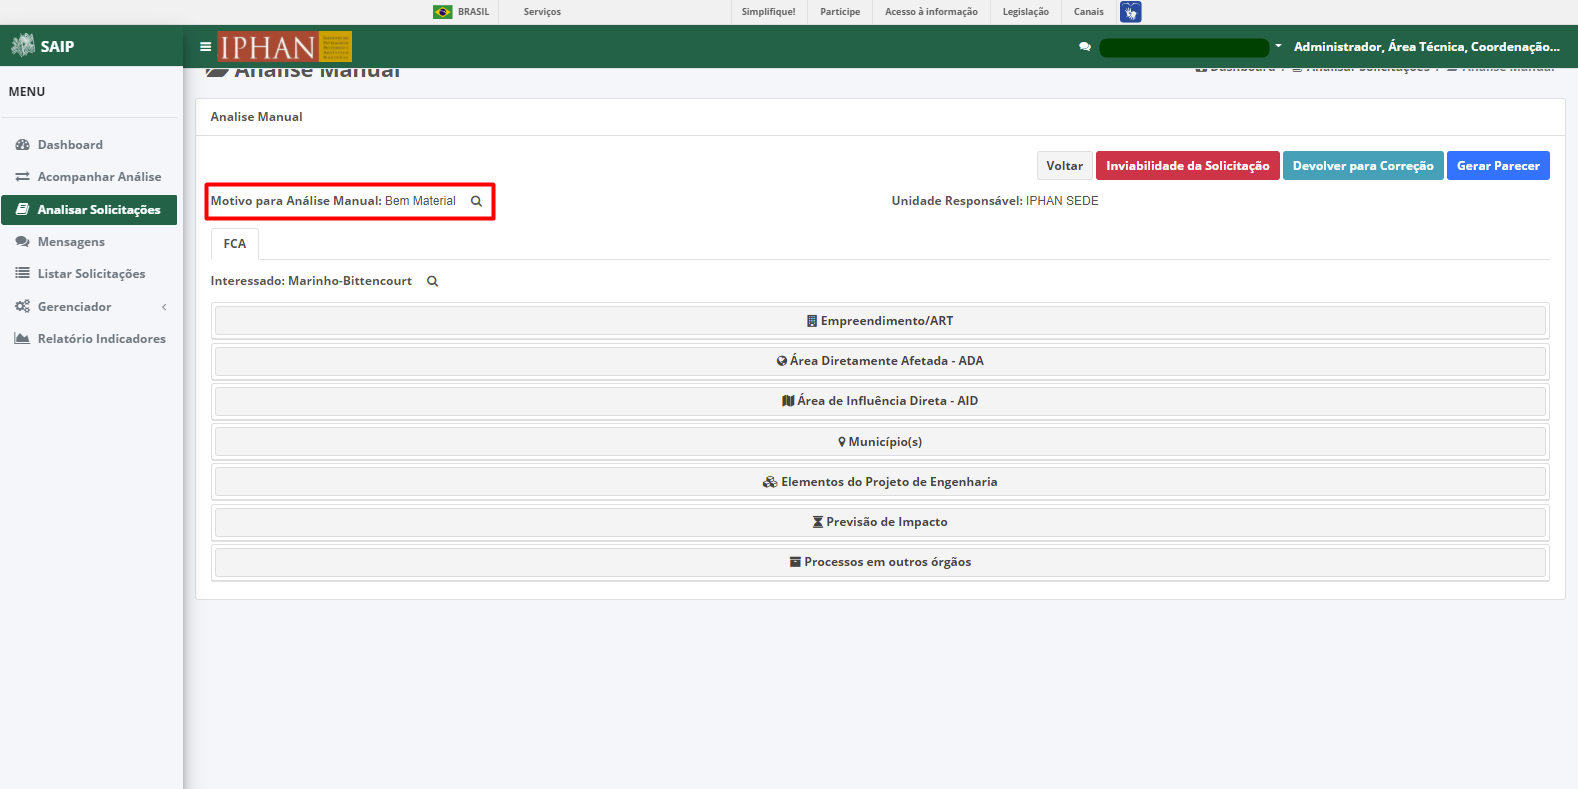Open Acompanhar Análise in sidebar
The height and width of the screenshot is (789, 1578).
coord(89,177)
